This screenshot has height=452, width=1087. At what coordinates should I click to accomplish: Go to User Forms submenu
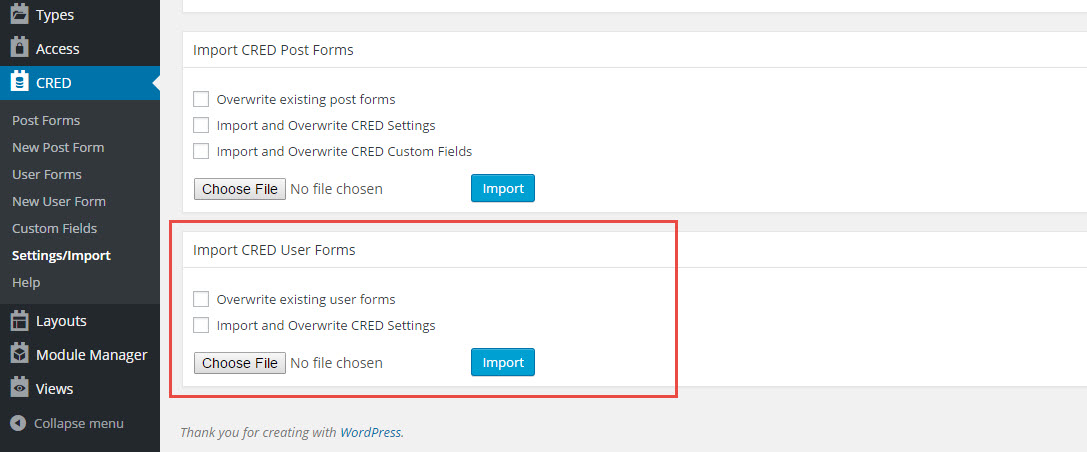coord(46,175)
